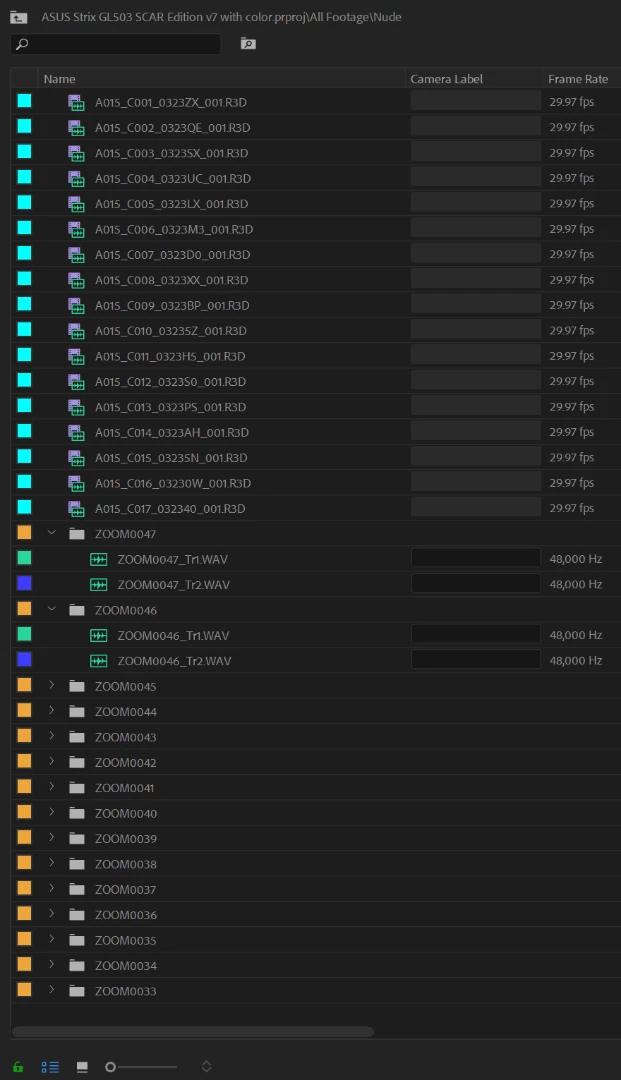Viewport: 621px width, 1080px height.
Task: Click the ZOOM0046 folder icon
Action: click(77, 610)
